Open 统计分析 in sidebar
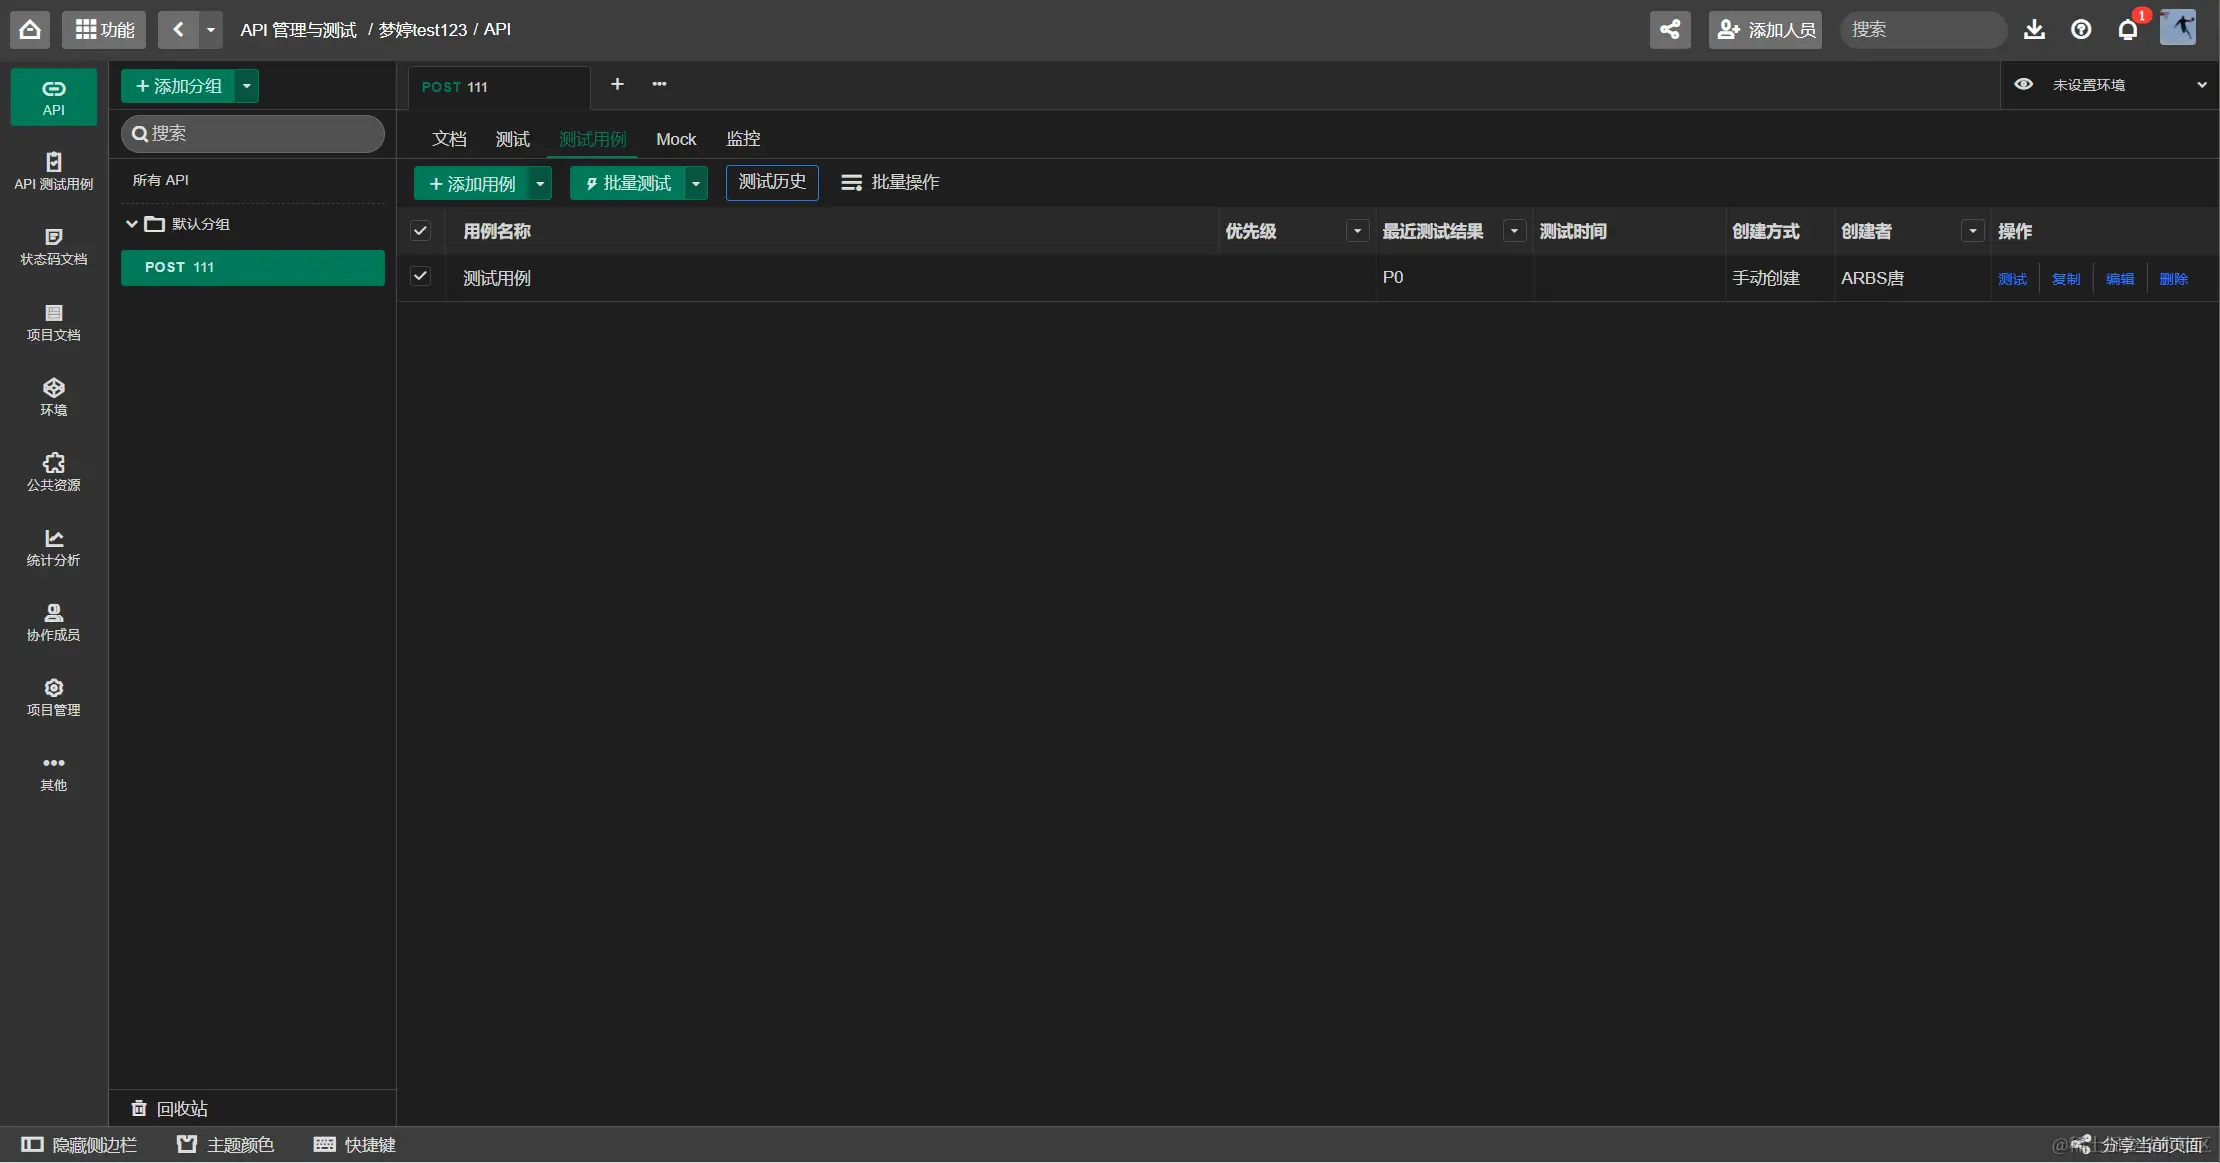The image size is (2220, 1163). coord(53,546)
